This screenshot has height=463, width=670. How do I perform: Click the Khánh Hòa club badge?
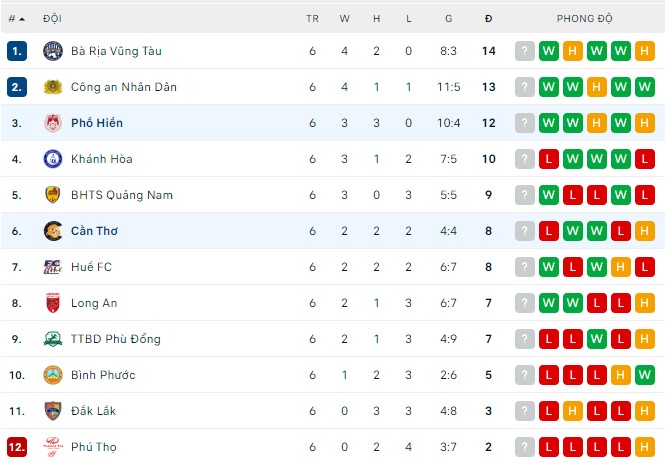52,159
